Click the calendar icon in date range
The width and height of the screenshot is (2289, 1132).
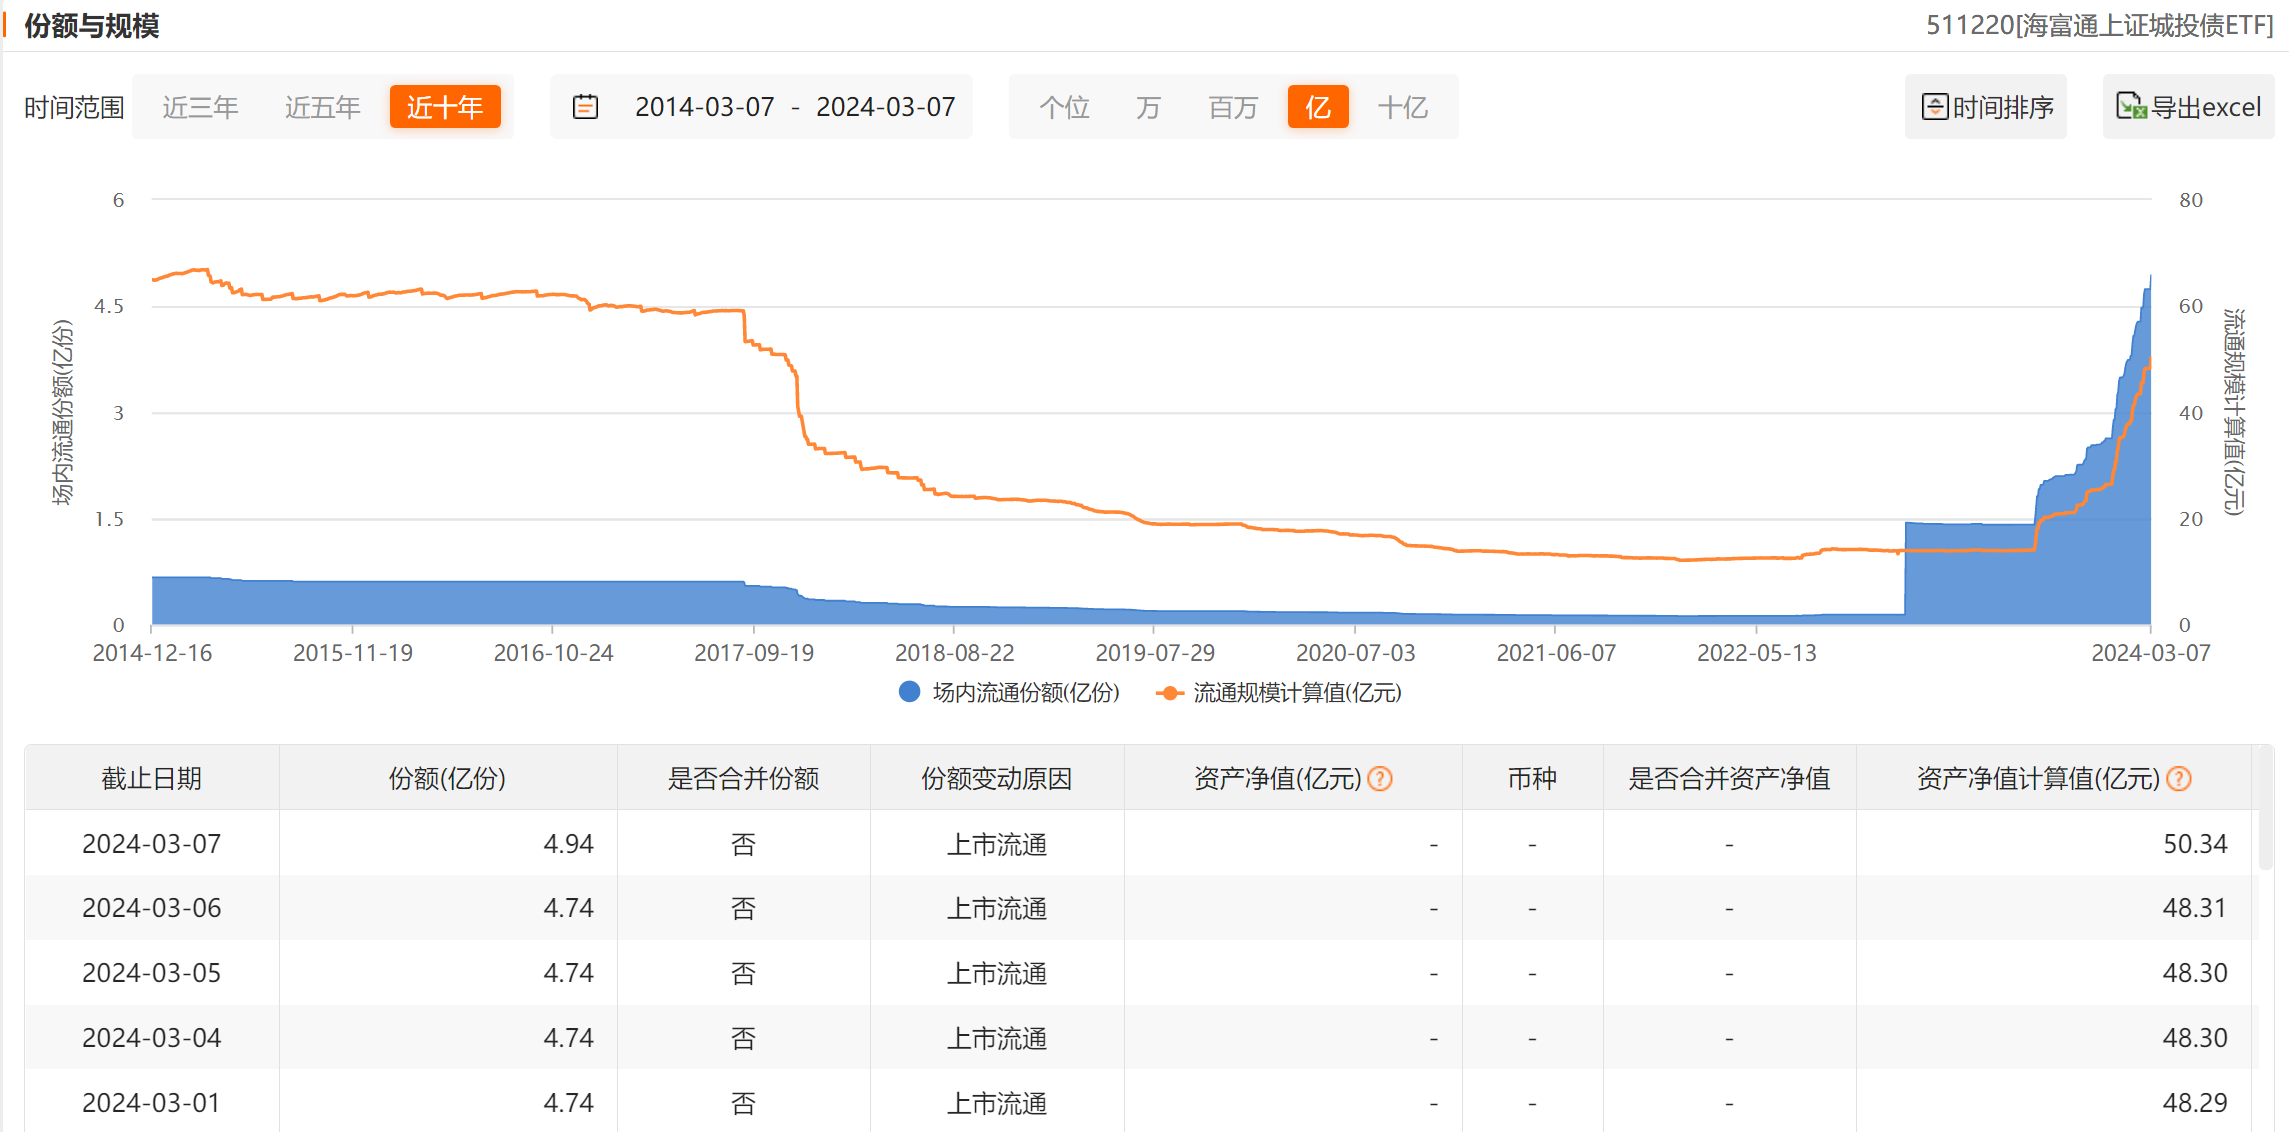[x=585, y=107]
